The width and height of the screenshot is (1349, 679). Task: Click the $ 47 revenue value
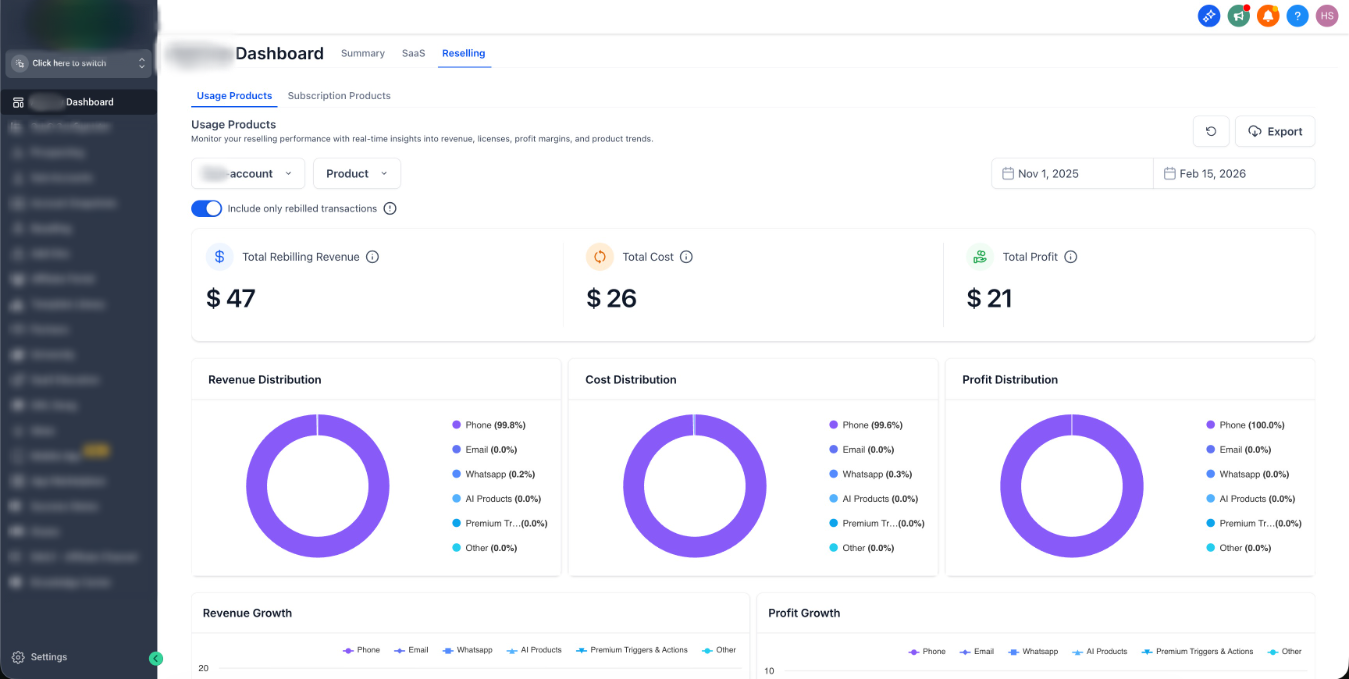coord(231,298)
